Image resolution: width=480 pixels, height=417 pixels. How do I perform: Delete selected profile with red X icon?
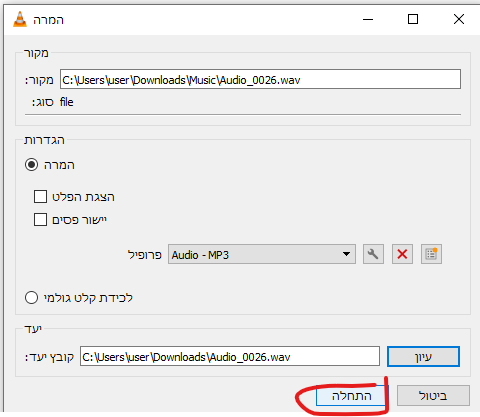point(402,254)
